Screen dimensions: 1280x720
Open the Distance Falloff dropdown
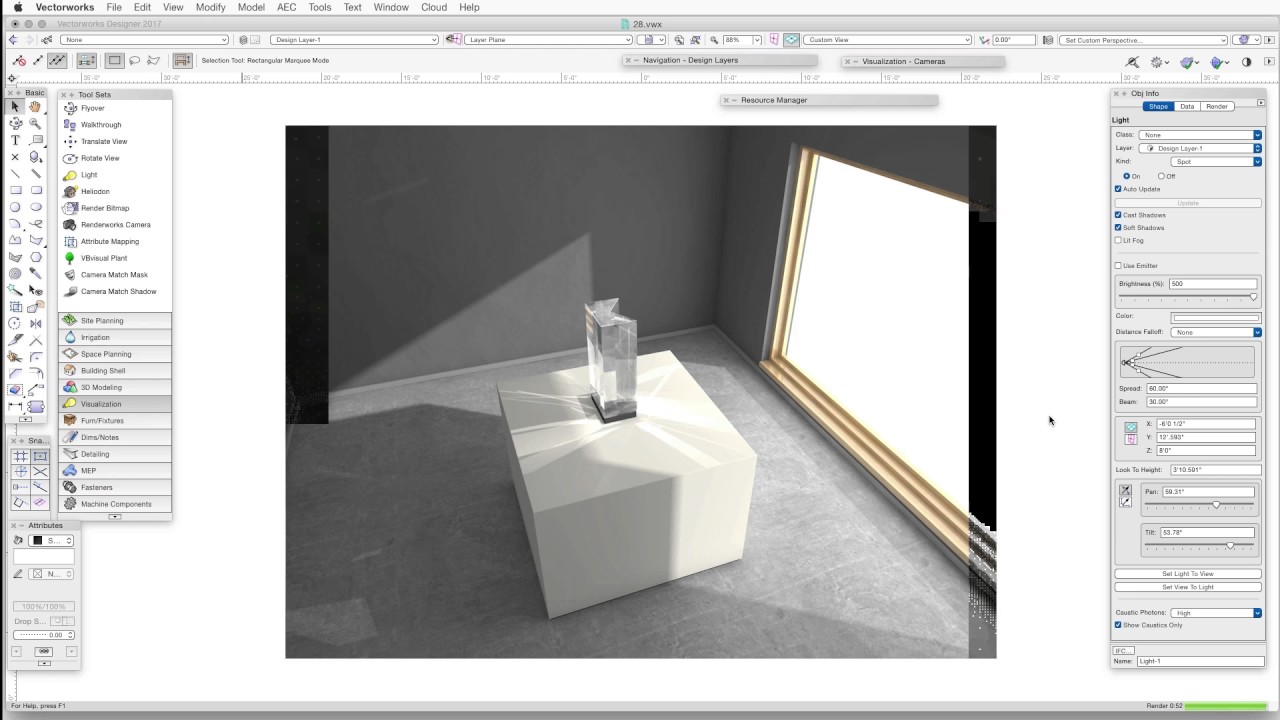coord(1216,332)
